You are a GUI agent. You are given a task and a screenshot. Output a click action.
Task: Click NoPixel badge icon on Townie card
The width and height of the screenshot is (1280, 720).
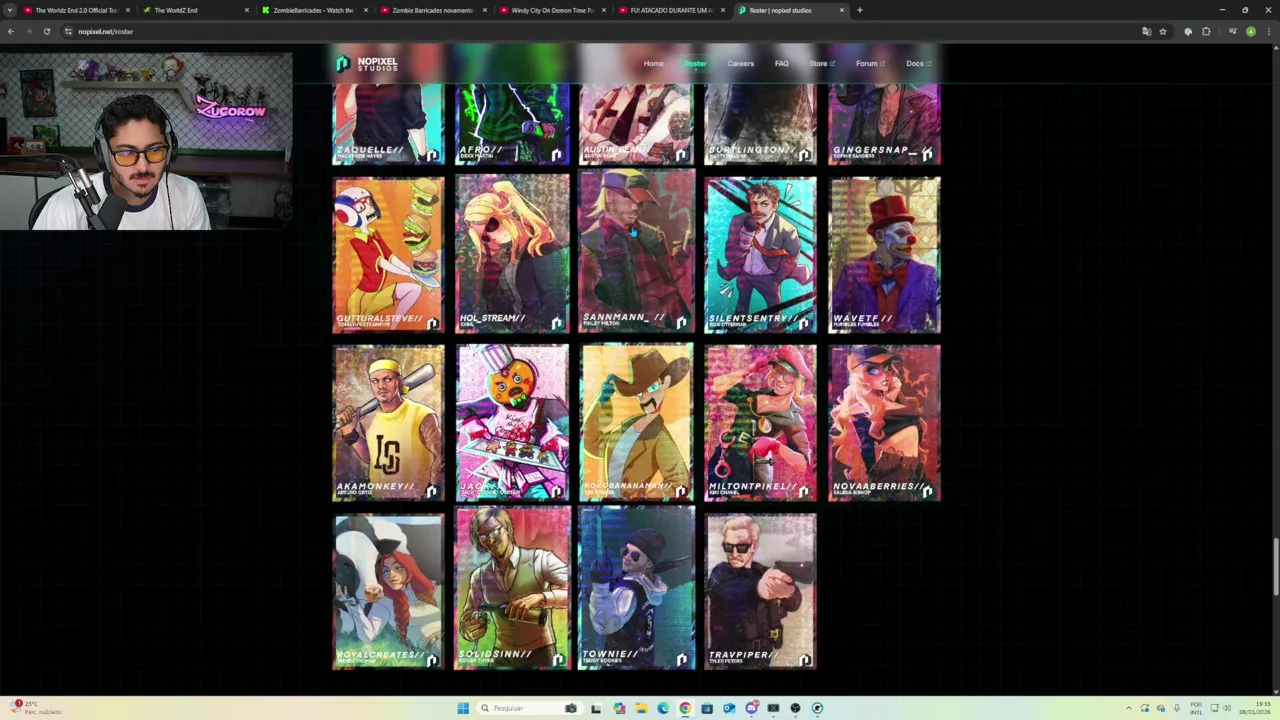[x=681, y=659]
